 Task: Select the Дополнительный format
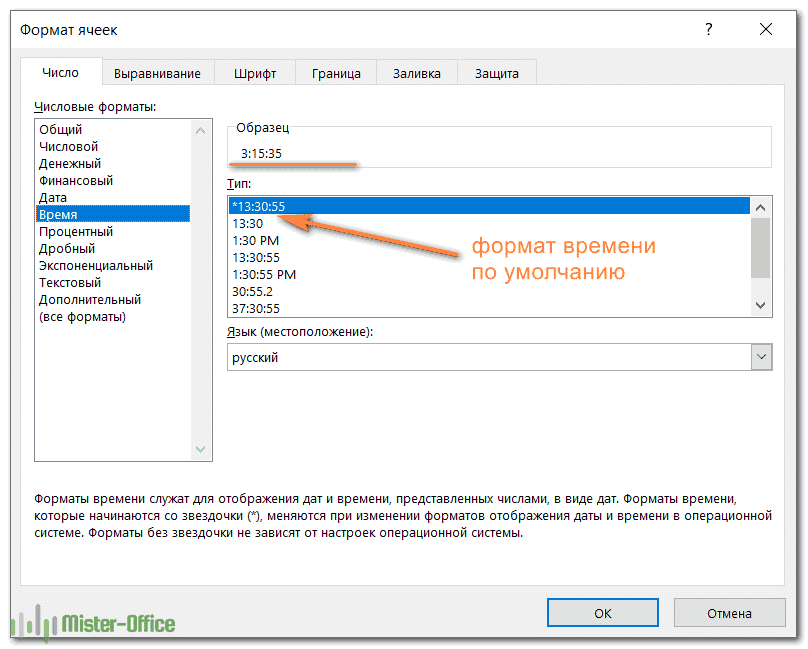[113, 300]
